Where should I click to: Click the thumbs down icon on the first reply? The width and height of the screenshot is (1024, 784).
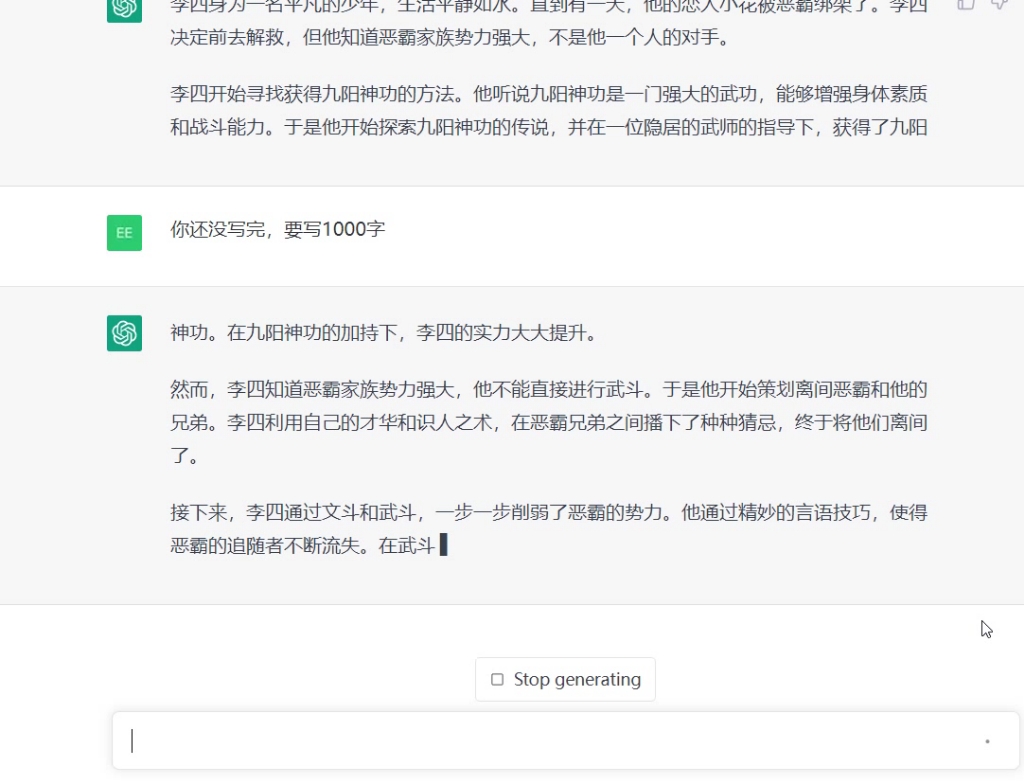(x=998, y=4)
